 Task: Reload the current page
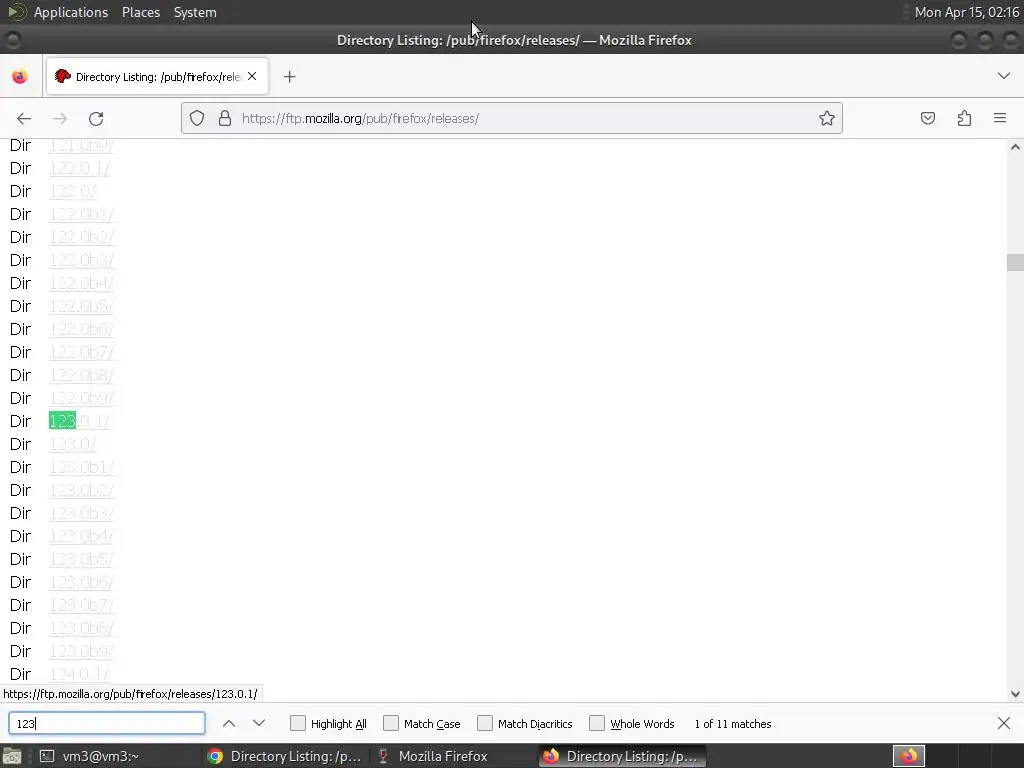[96, 118]
